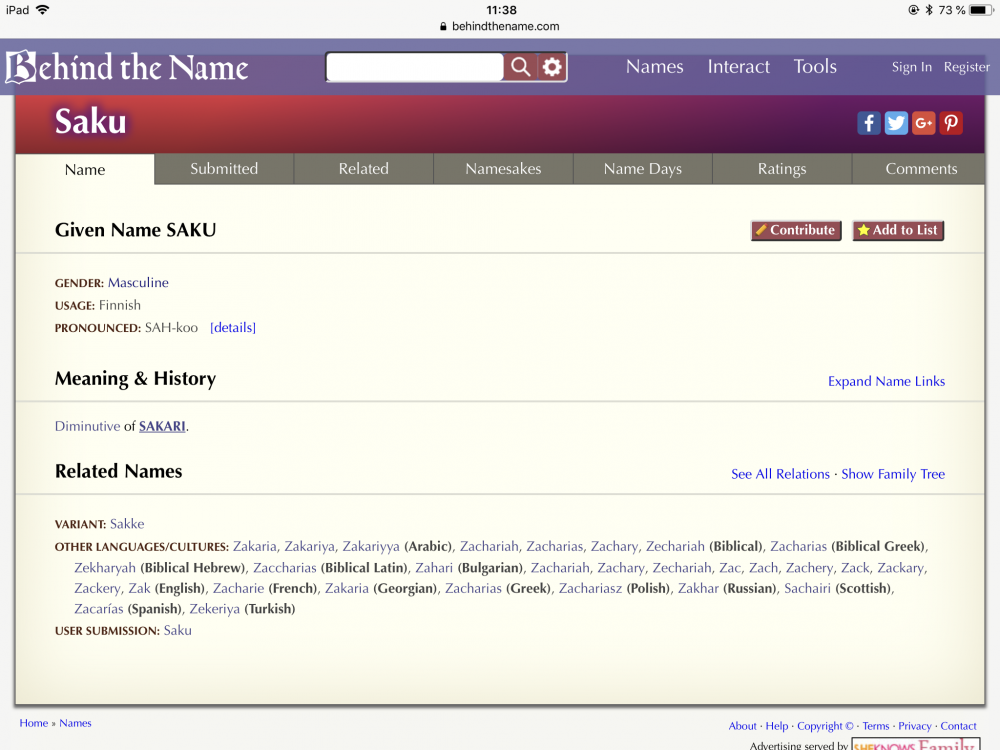Share the page on Twitter
The height and width of the screenshot is (750, 1000).
896,122
